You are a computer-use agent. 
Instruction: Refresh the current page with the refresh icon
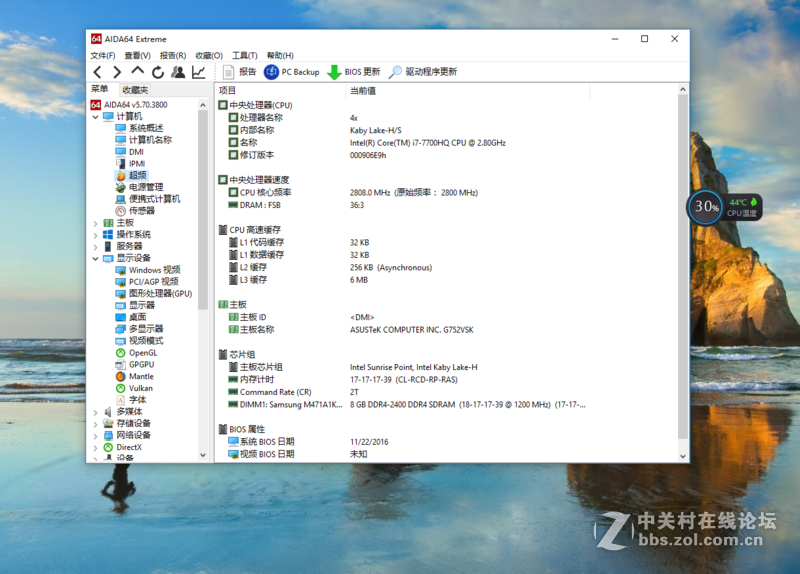pyautogui.click(x=158, y=72)
